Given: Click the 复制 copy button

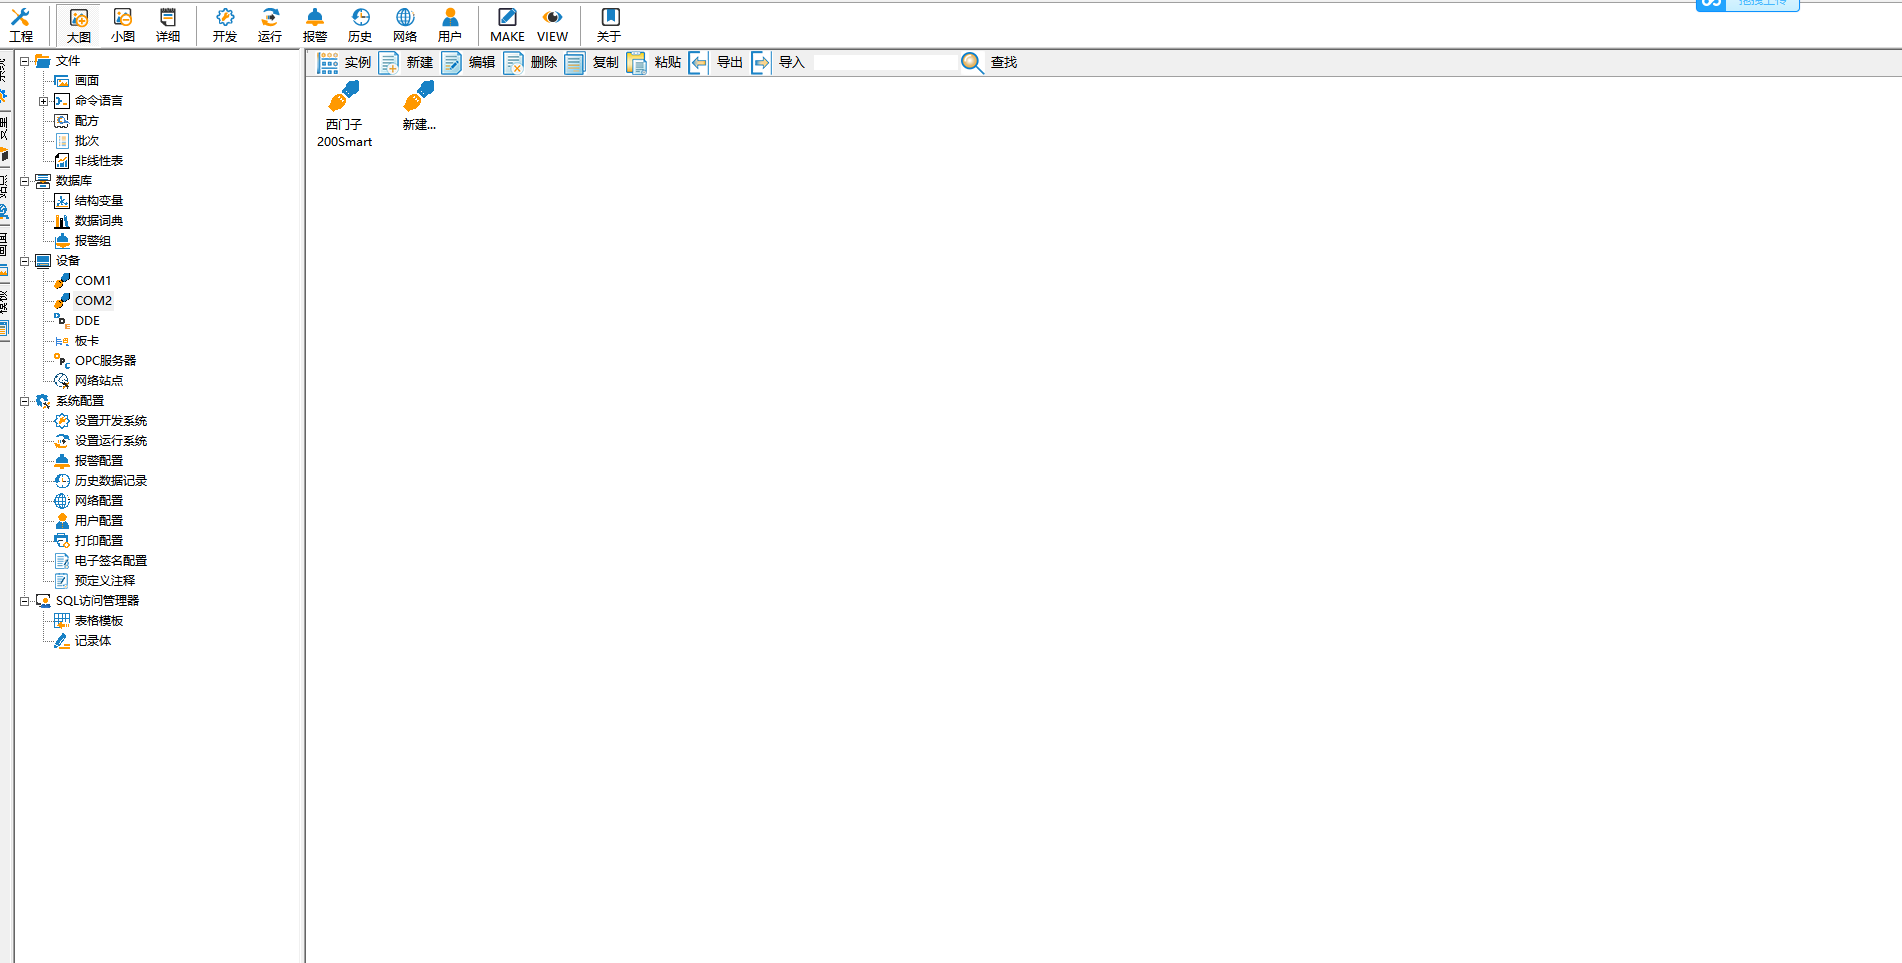Looking at the screenshot, I should tap(592, 62).
